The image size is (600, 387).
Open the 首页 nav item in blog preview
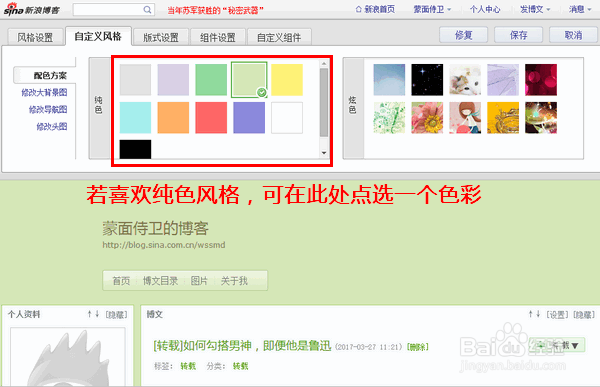[x=121, y=281]
